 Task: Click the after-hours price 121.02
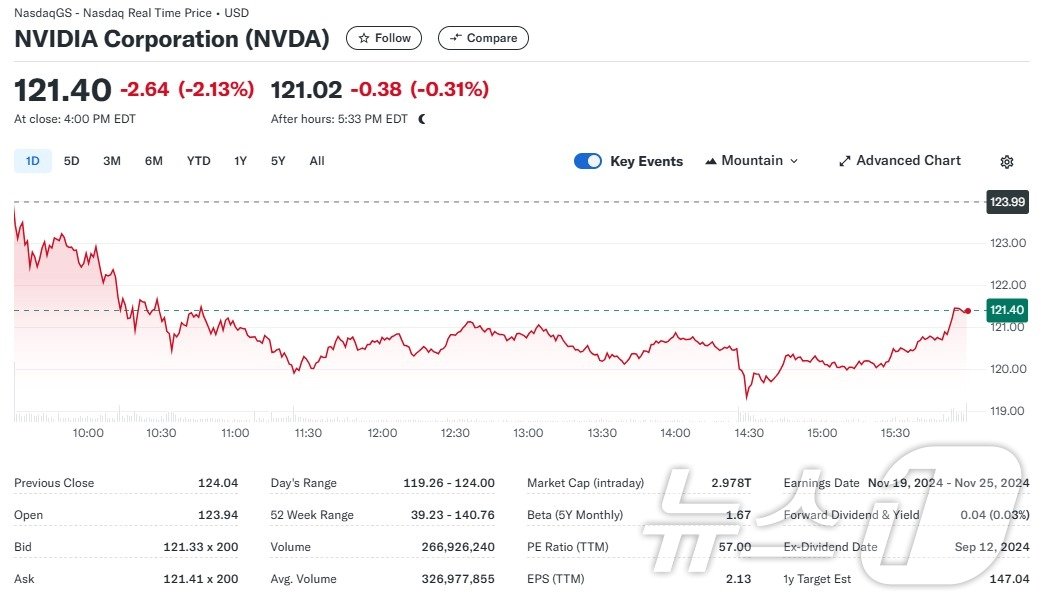pyautogui.click(x=306, y=90)
